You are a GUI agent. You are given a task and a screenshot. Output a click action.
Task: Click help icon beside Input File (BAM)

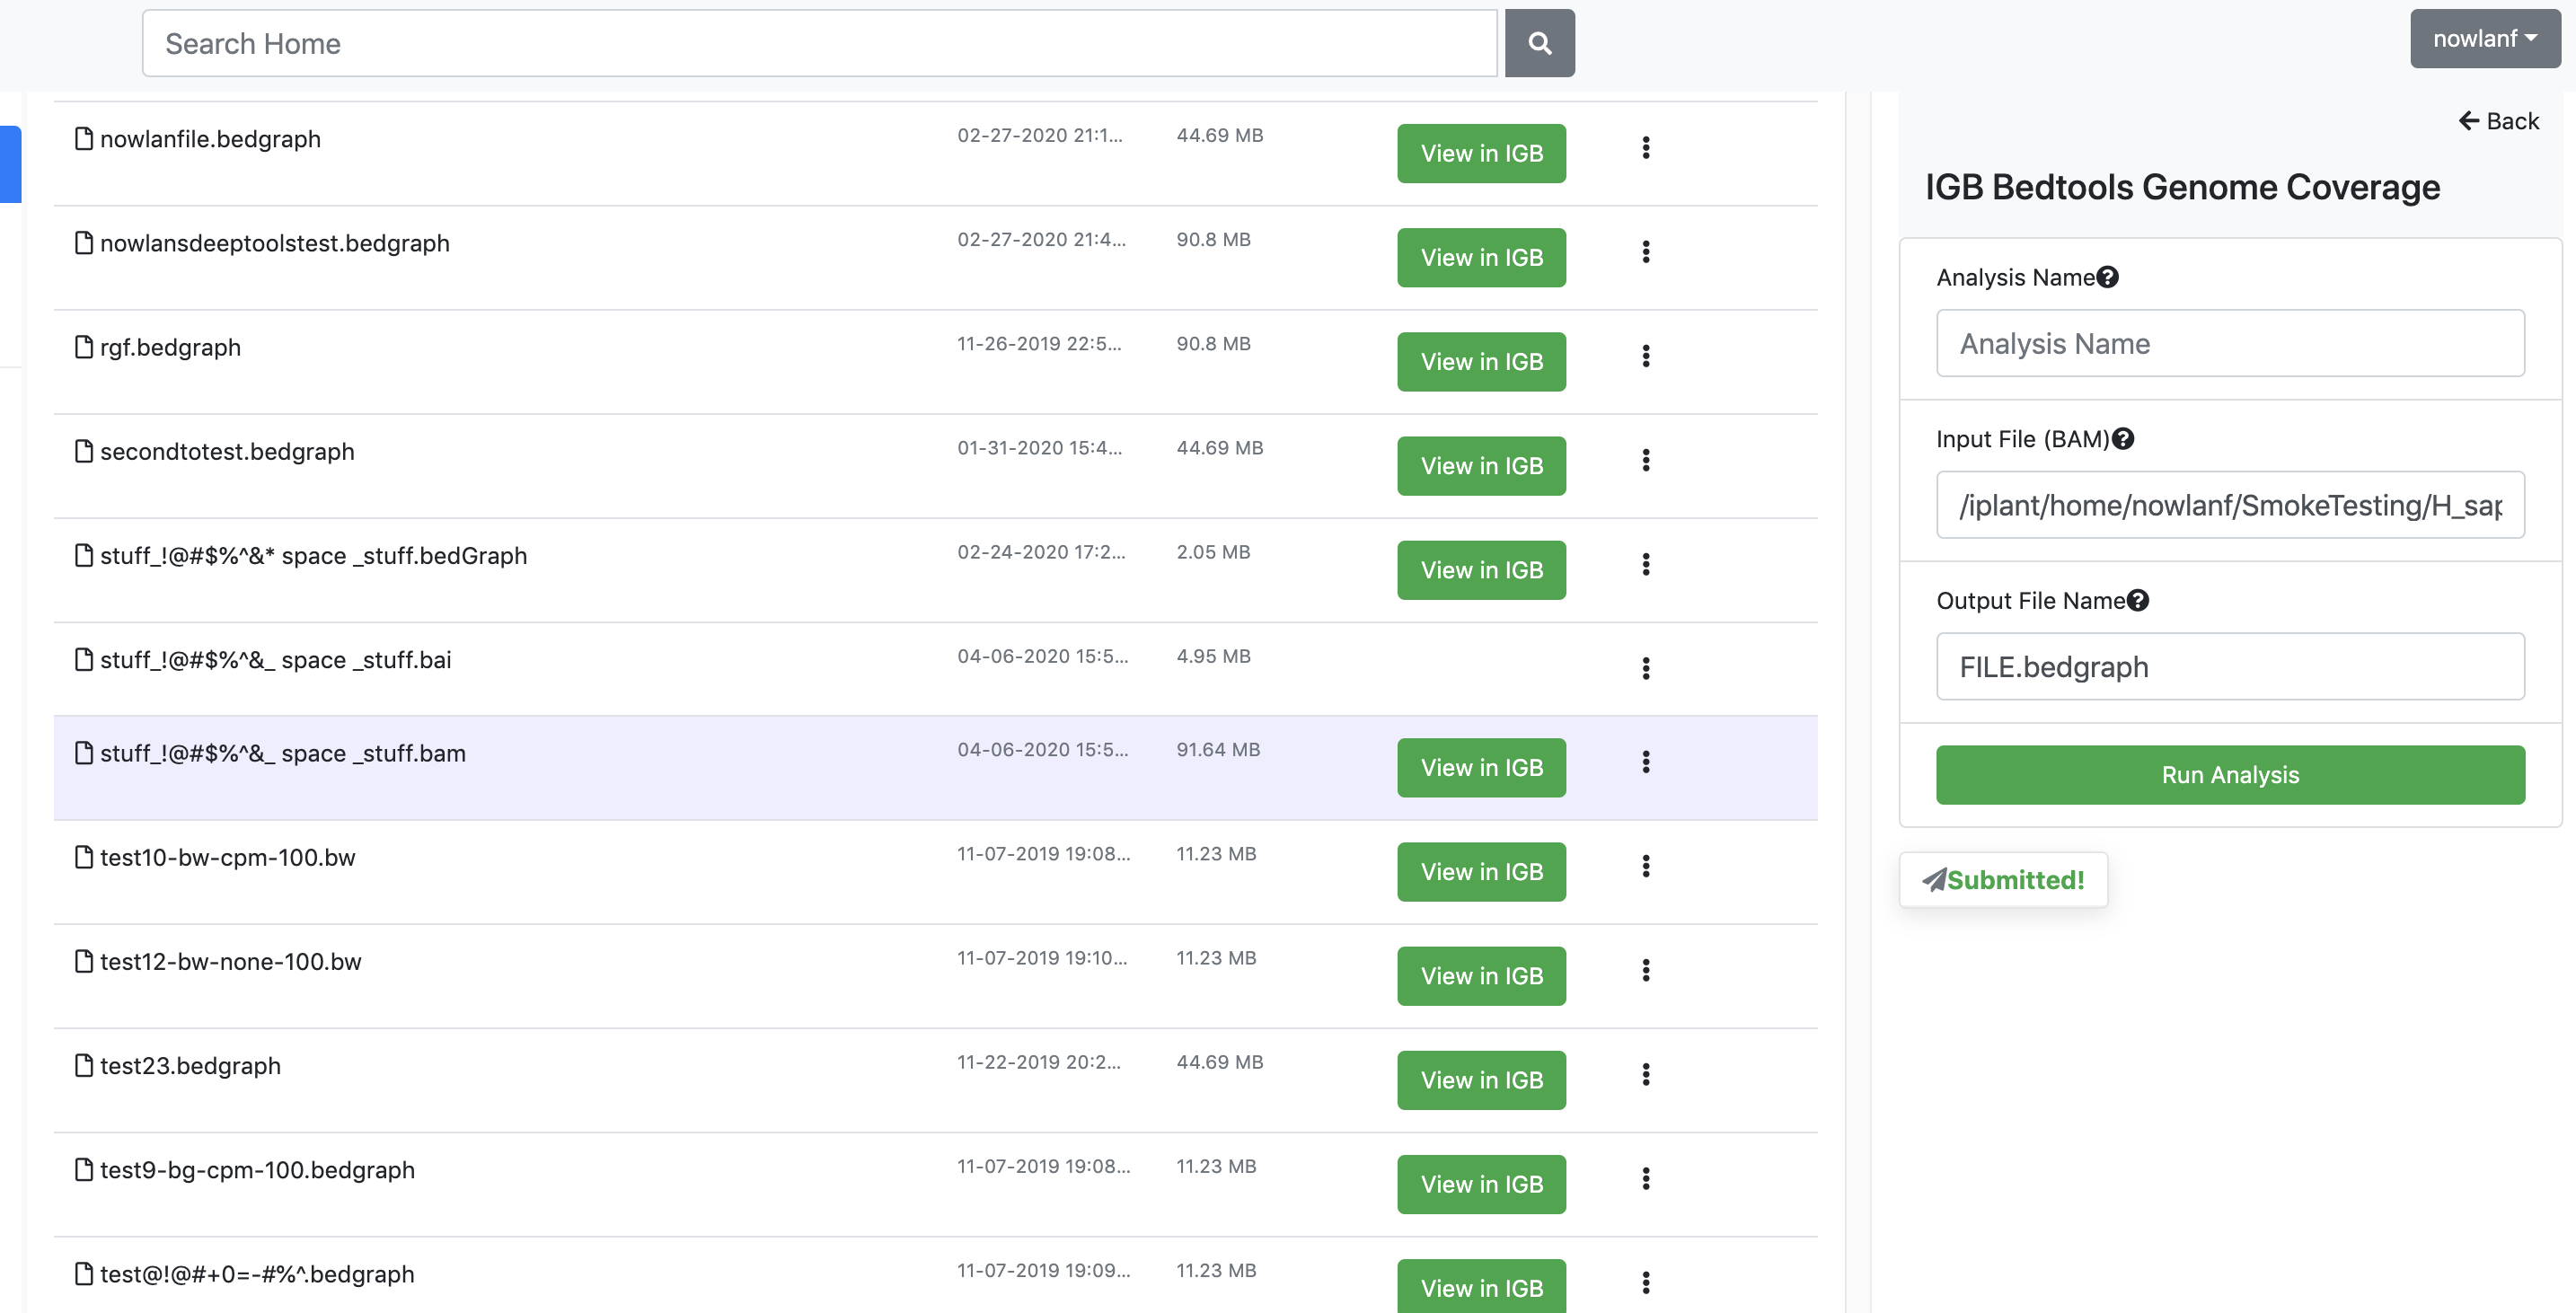point(2123,439)
